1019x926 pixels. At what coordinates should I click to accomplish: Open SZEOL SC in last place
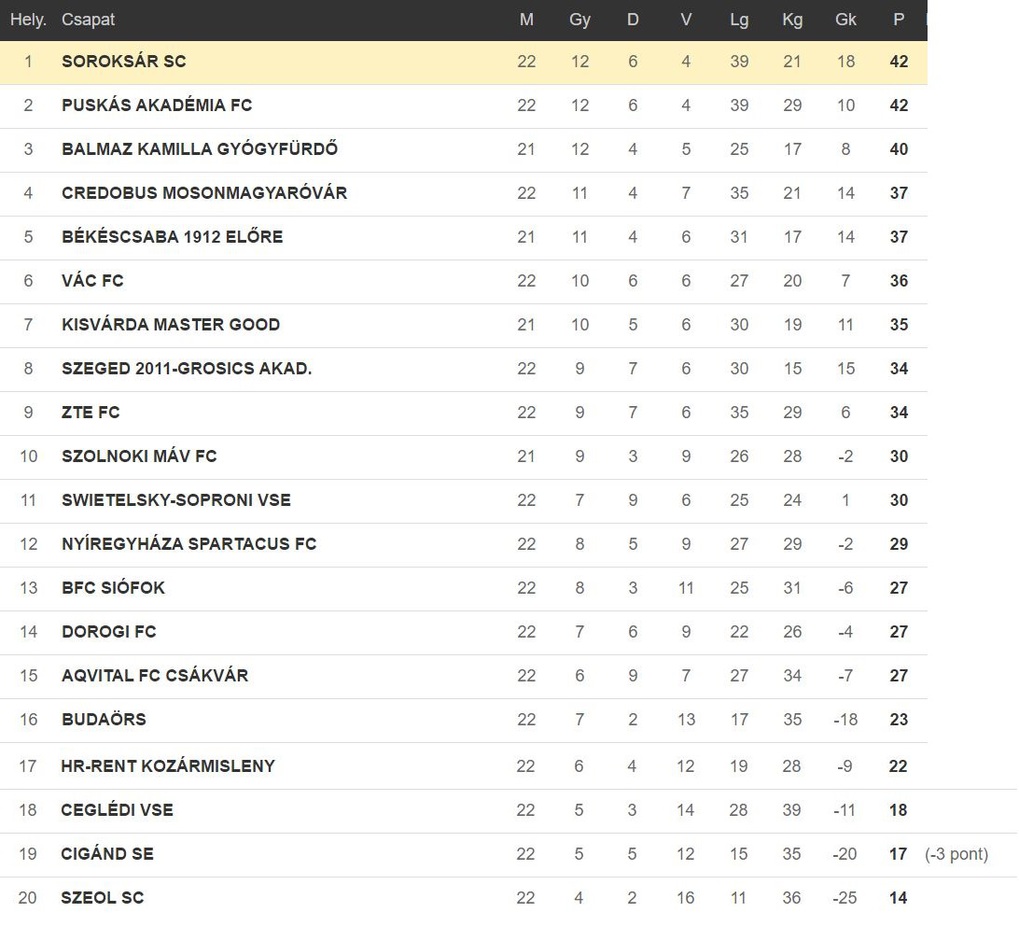click(102, 898)
